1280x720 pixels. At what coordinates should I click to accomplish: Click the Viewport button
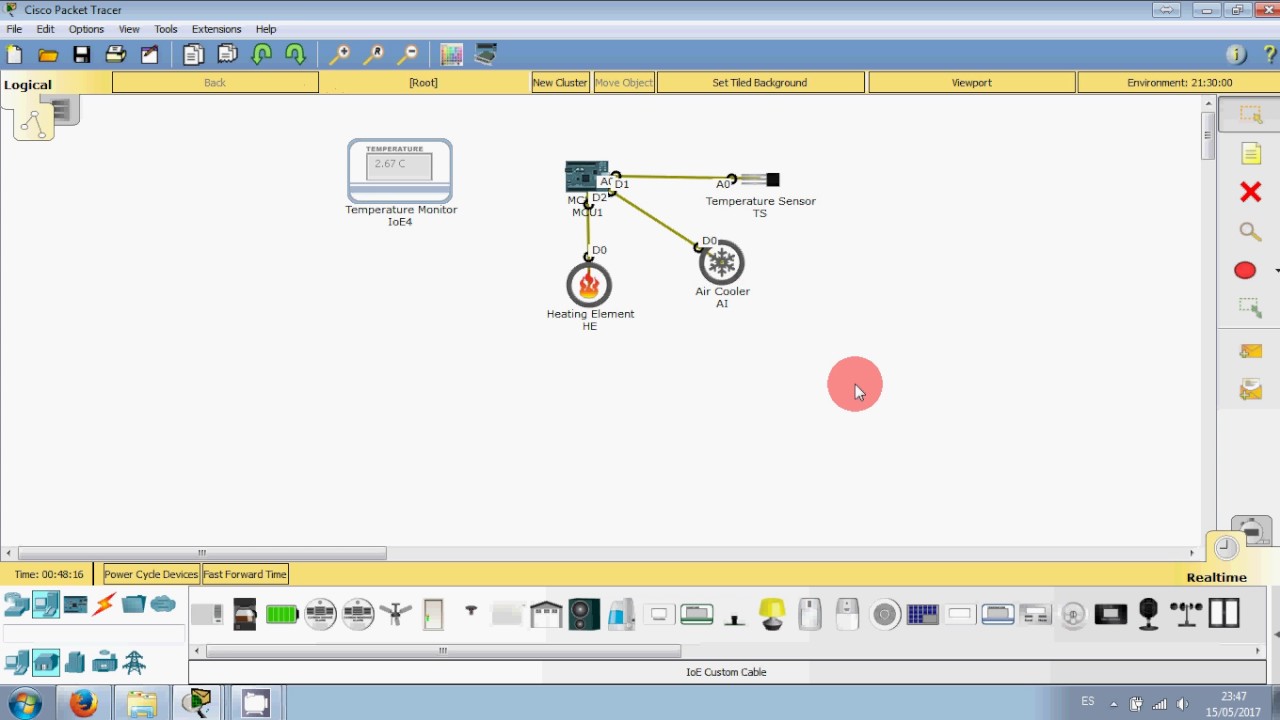[x=972, y=83]
